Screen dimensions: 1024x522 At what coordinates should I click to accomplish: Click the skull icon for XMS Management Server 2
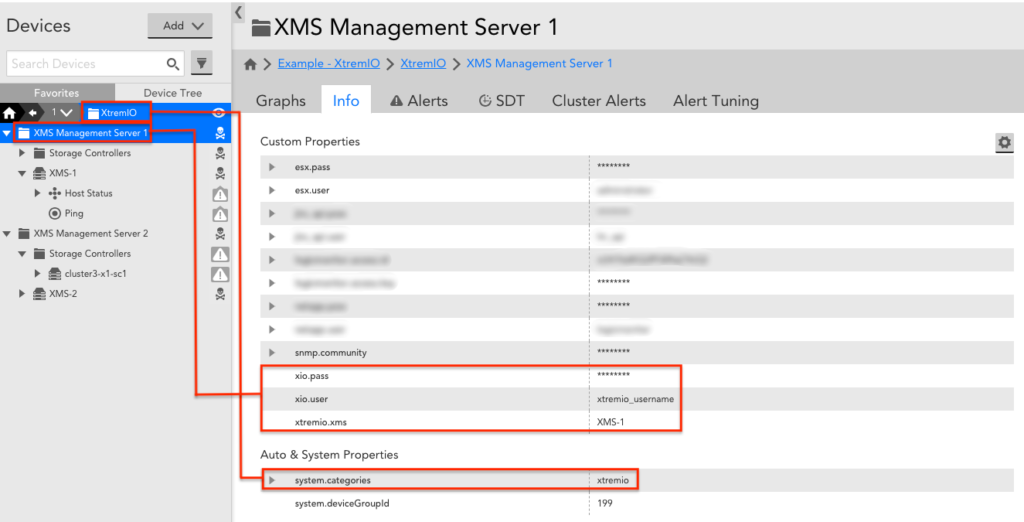coord(220,233)
